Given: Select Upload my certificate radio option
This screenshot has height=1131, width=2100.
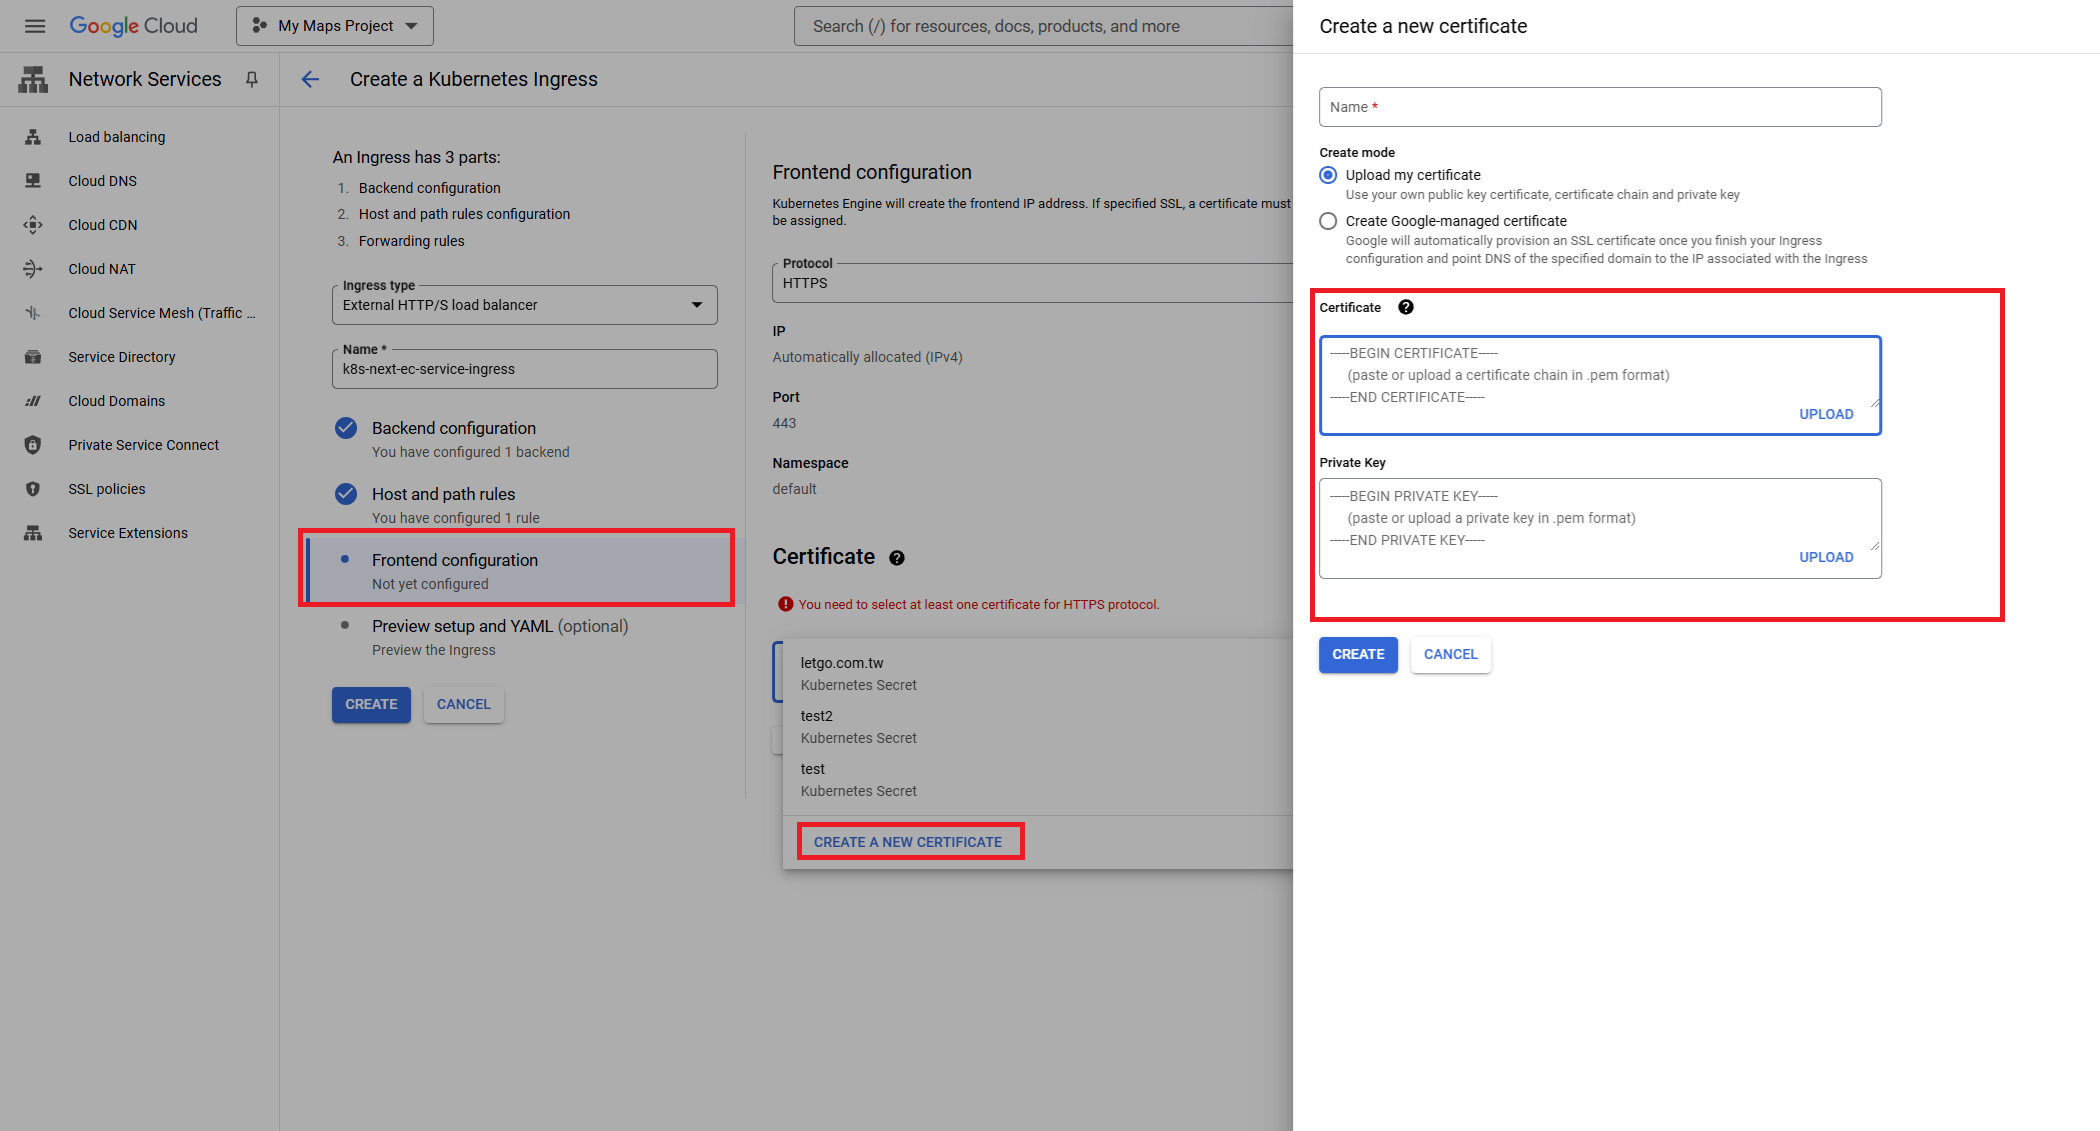Looking at the screenshot, I should pyautogui.click(x=1328, y=175).
